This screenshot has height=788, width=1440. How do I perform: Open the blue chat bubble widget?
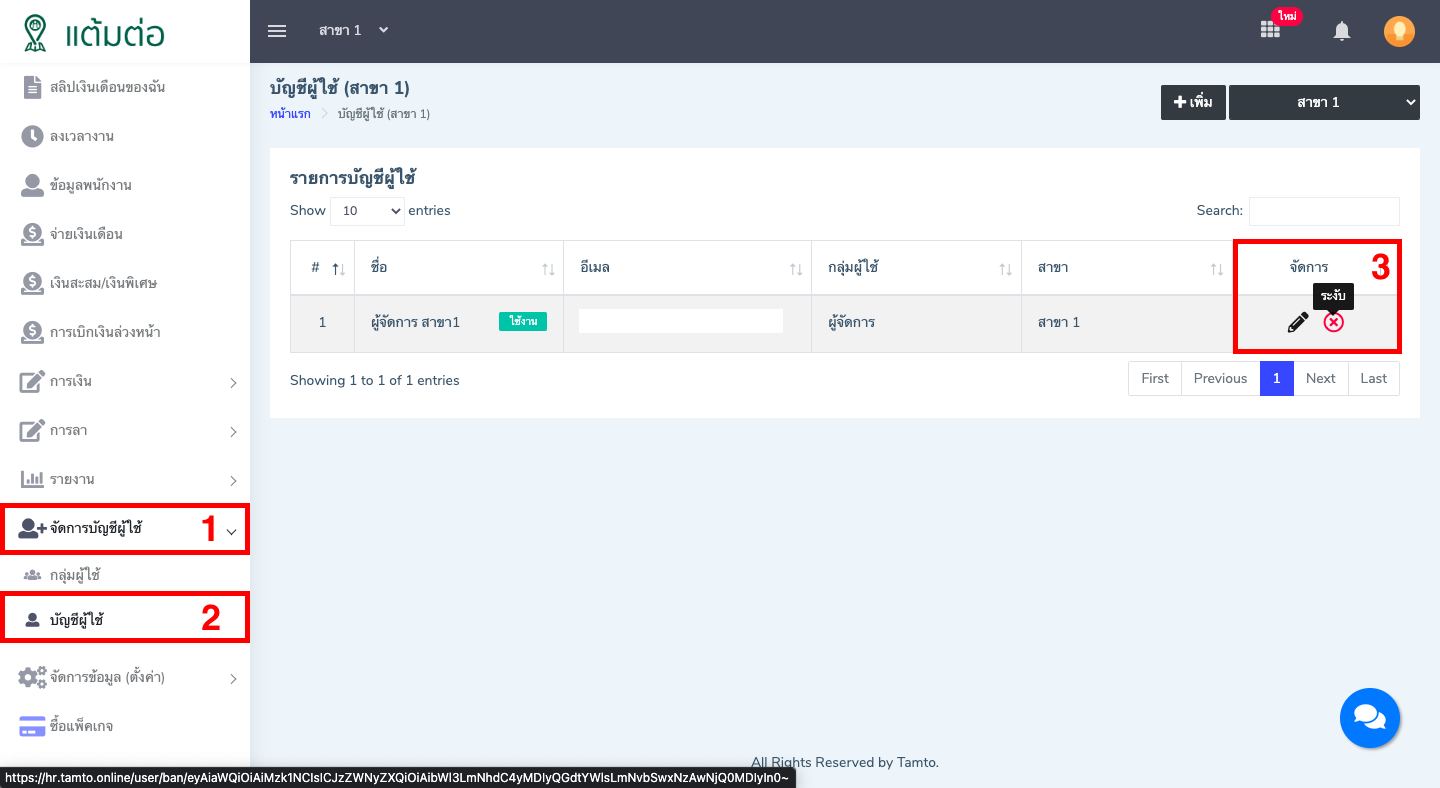1369,718
